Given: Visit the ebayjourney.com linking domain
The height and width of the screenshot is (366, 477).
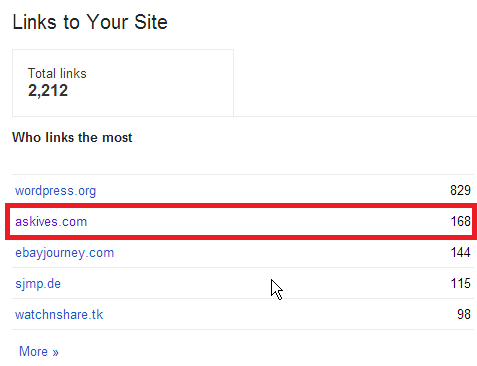Looking at the screenshot, I should tap(65, 253).
